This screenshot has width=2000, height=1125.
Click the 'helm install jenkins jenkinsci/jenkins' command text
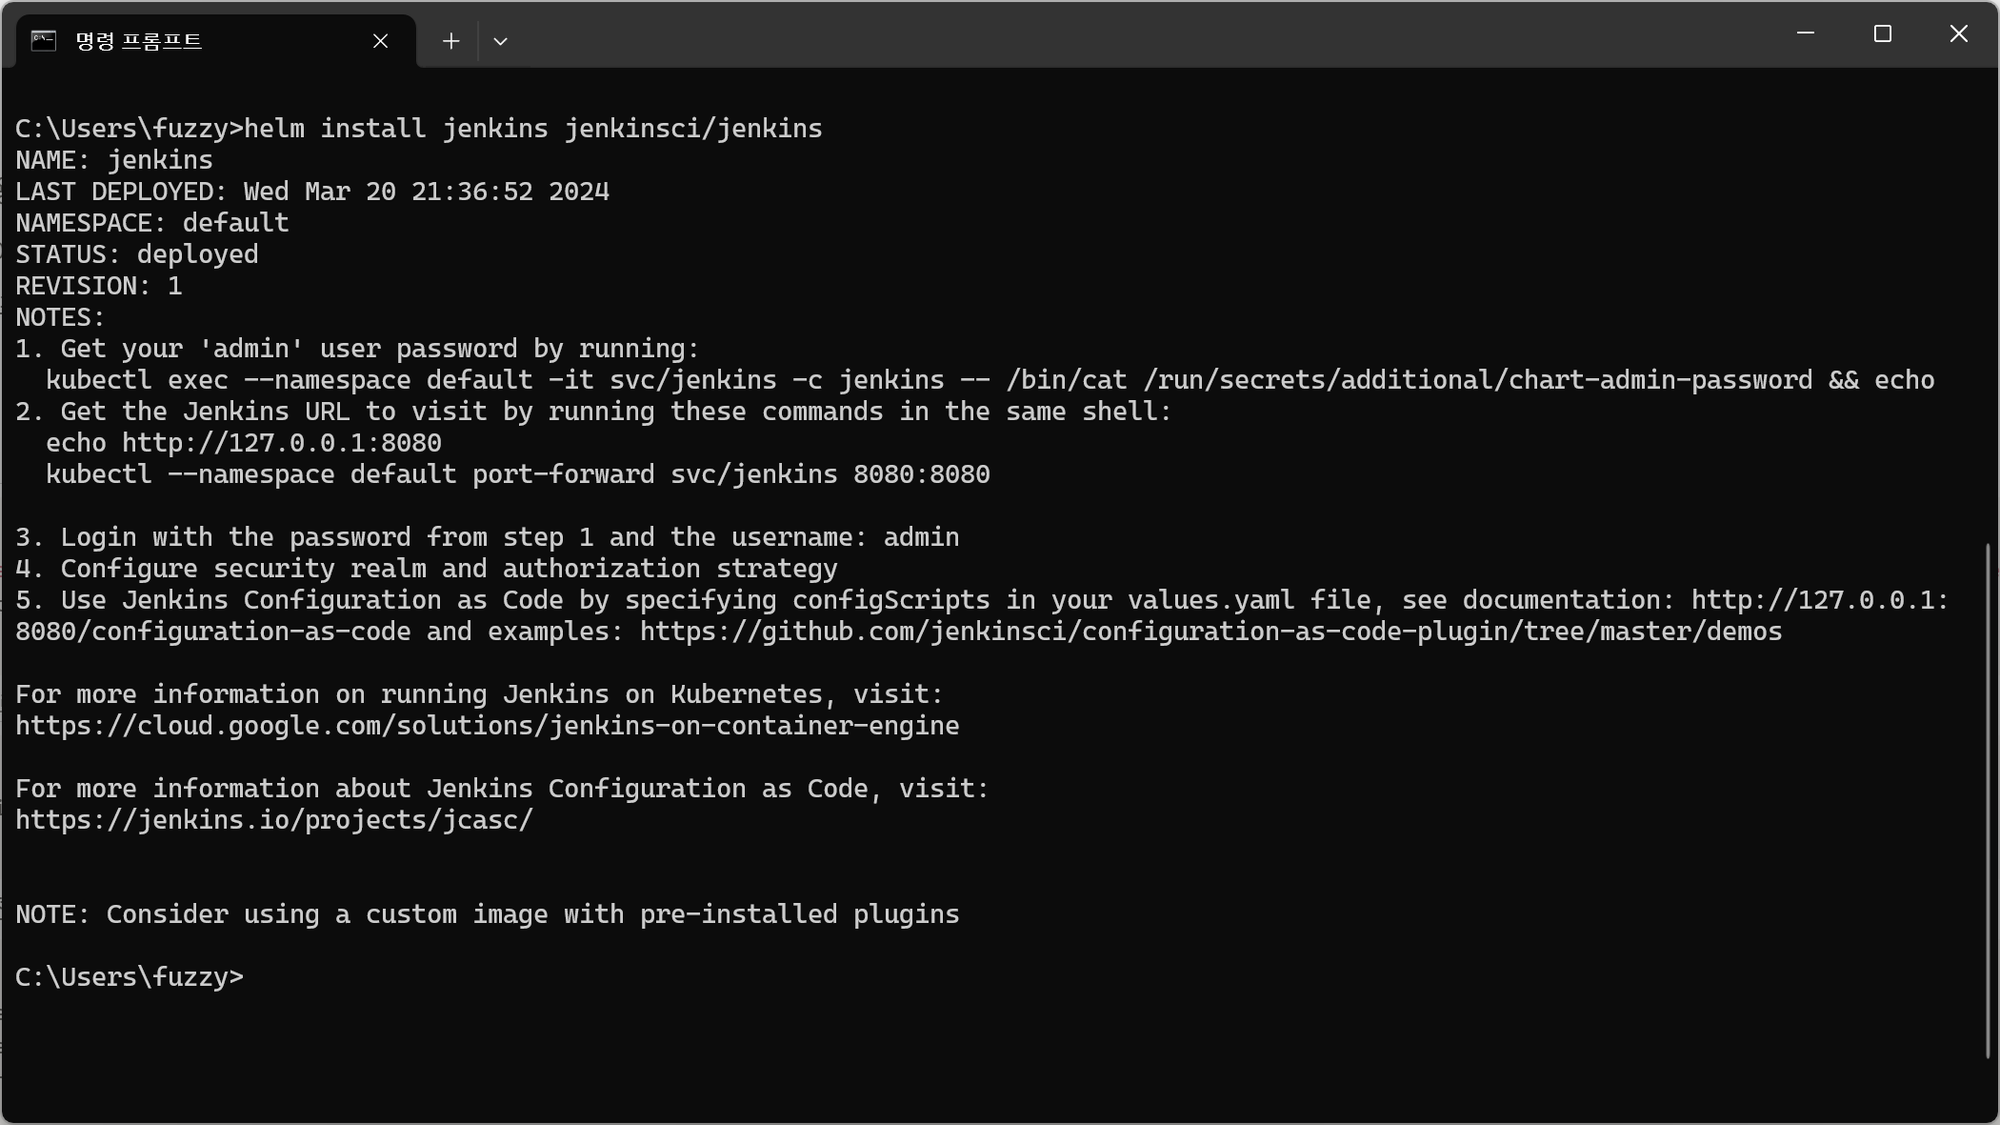(533, 129)
